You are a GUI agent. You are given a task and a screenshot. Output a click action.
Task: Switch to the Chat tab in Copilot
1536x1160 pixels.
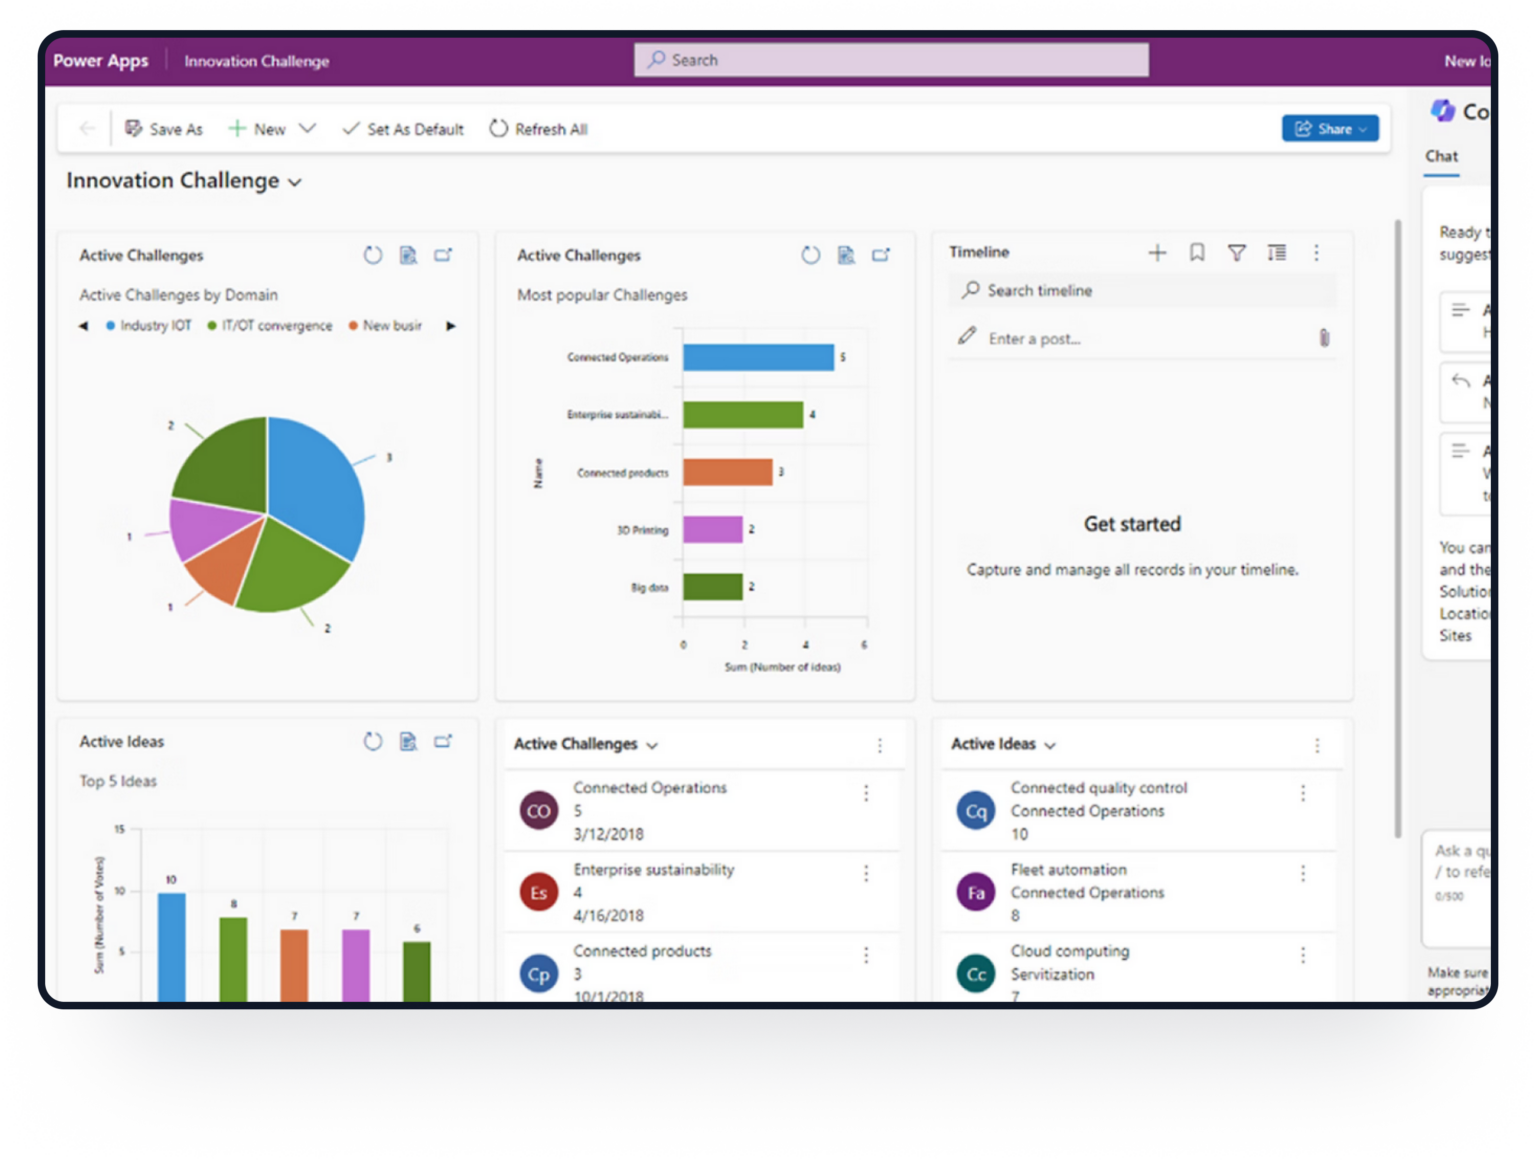click(1441, 156)
